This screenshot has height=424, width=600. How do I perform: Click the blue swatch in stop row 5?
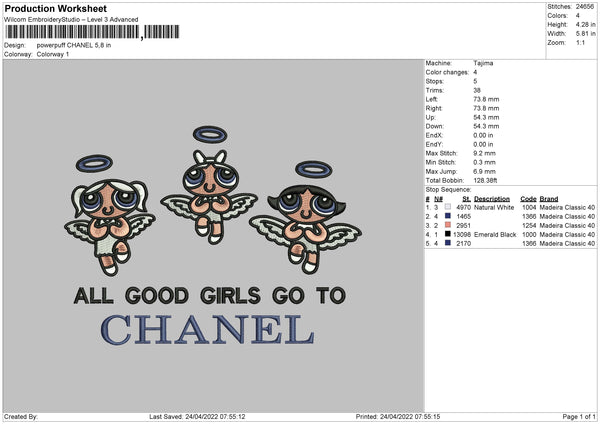point(448,243)
